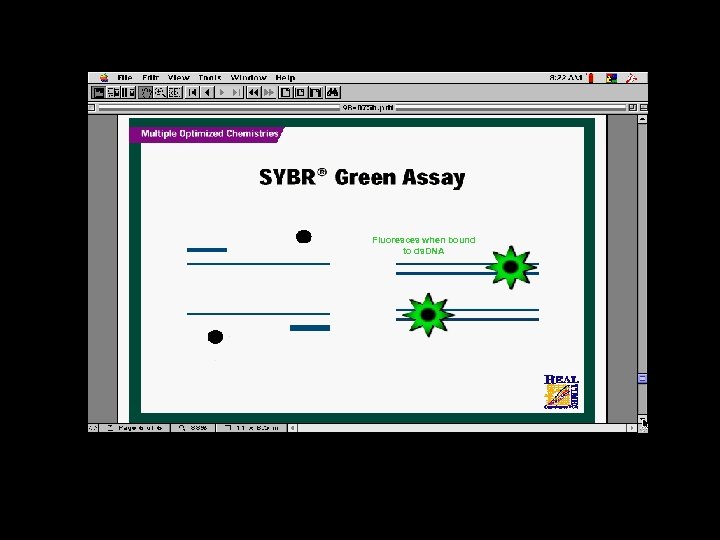Jump to the Last Page
Viewport: 720px width, 540px height.
[236, 92]
